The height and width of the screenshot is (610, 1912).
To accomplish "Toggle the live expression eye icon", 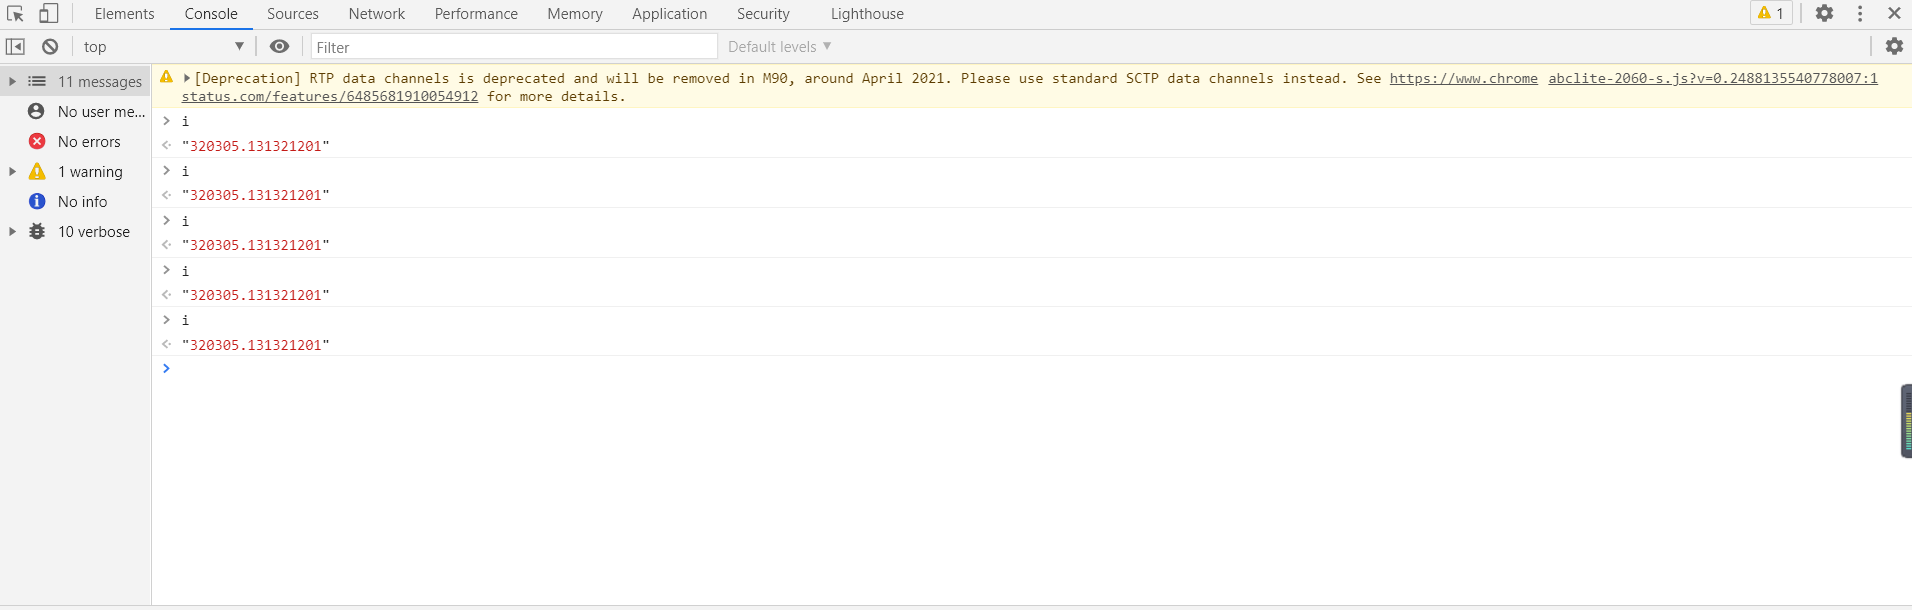I will [x=280, y=46].
